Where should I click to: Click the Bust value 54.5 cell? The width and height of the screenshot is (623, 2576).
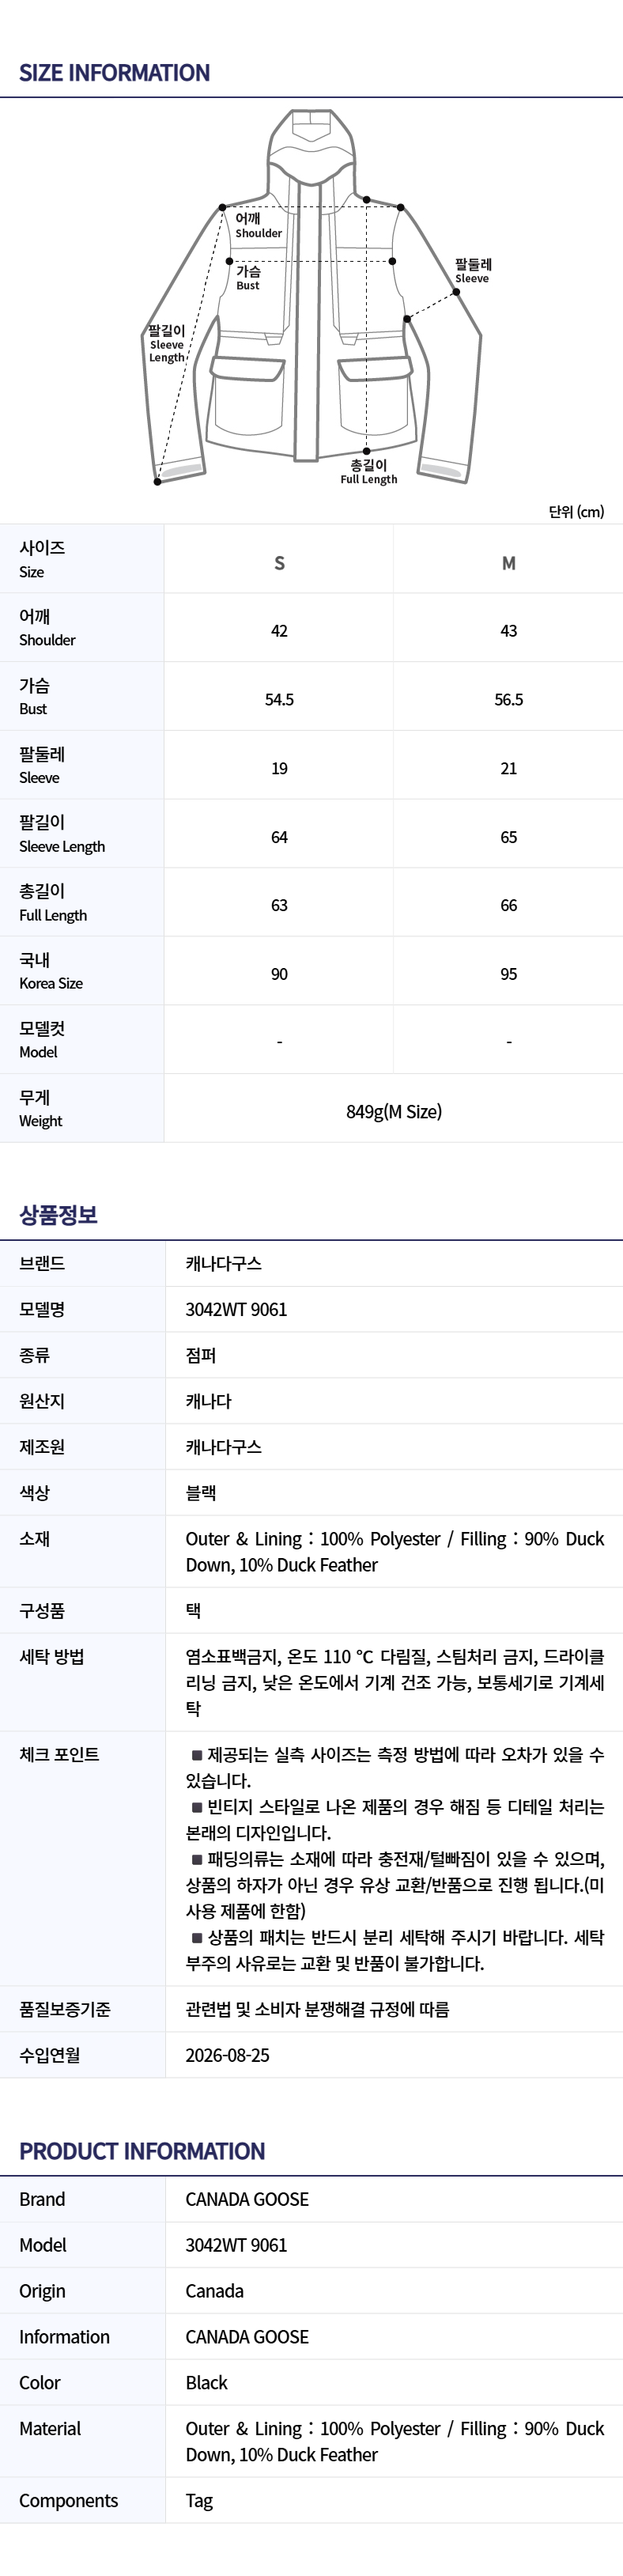[x=279, y=700]
